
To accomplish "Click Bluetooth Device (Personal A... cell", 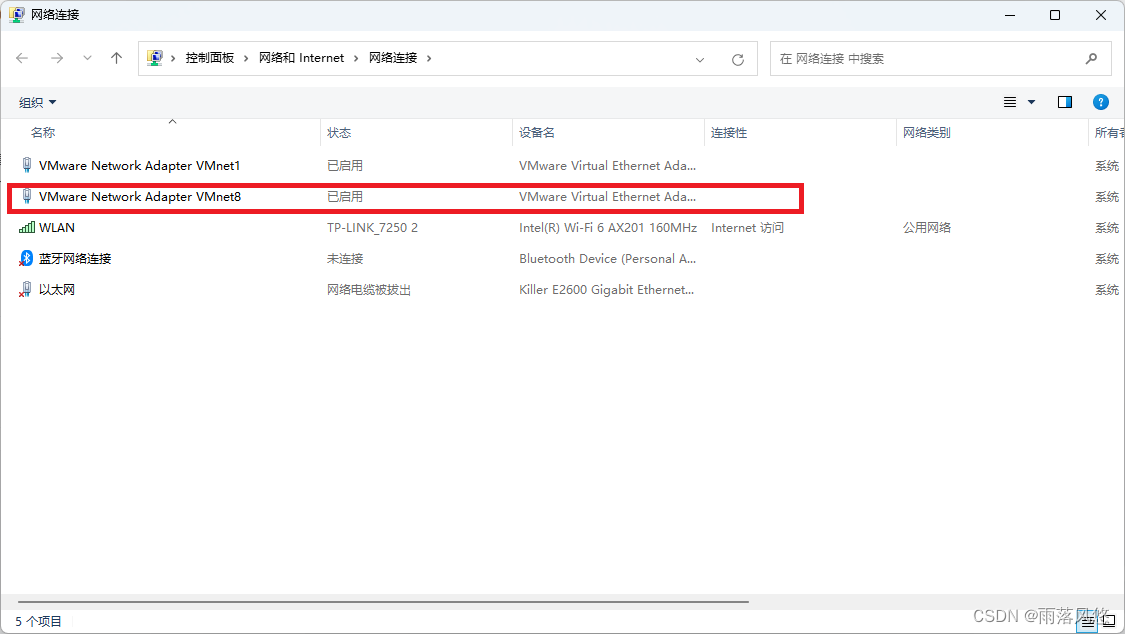I will (607, 259).
